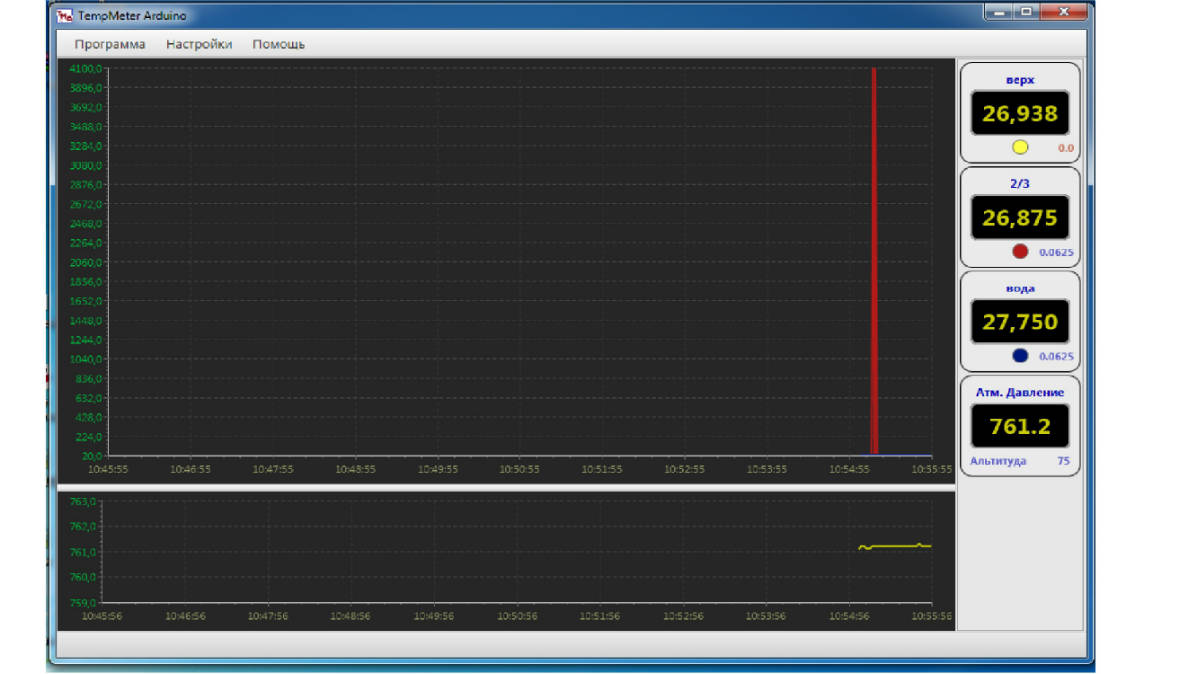
Task: Click the yellow pressure line on lower chart
Action: tap(895, 546)
